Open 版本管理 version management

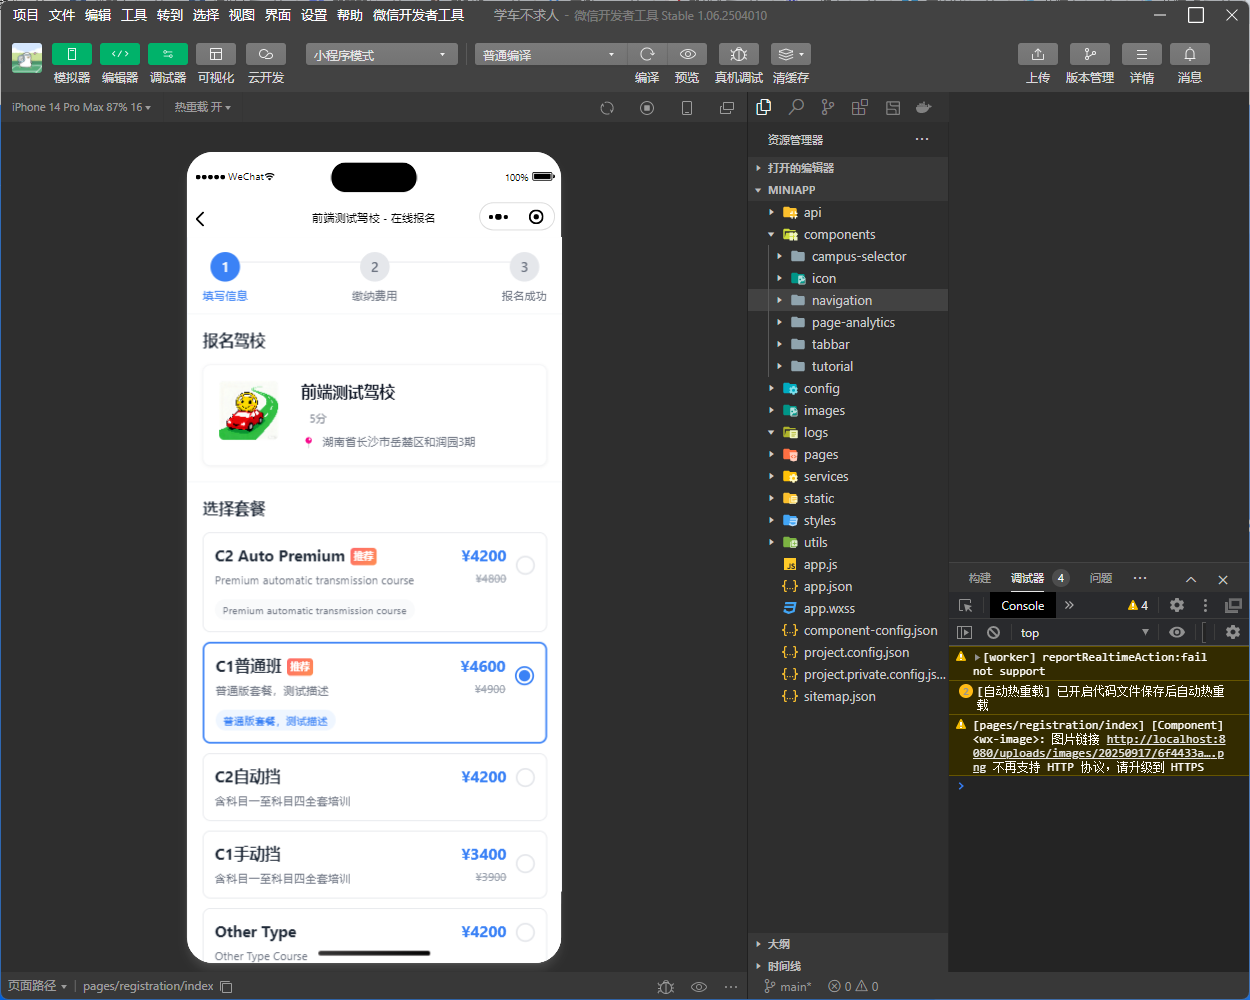1089,54
